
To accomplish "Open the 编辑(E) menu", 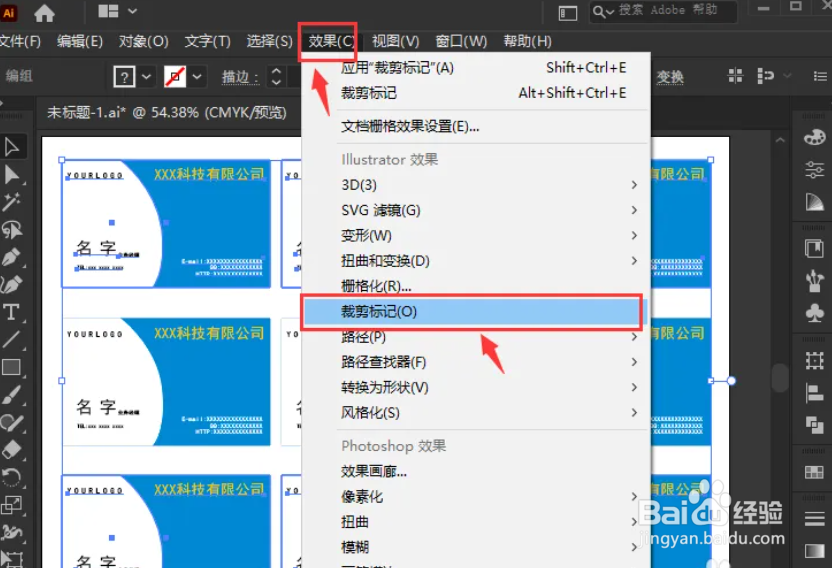I will (80, 41).
